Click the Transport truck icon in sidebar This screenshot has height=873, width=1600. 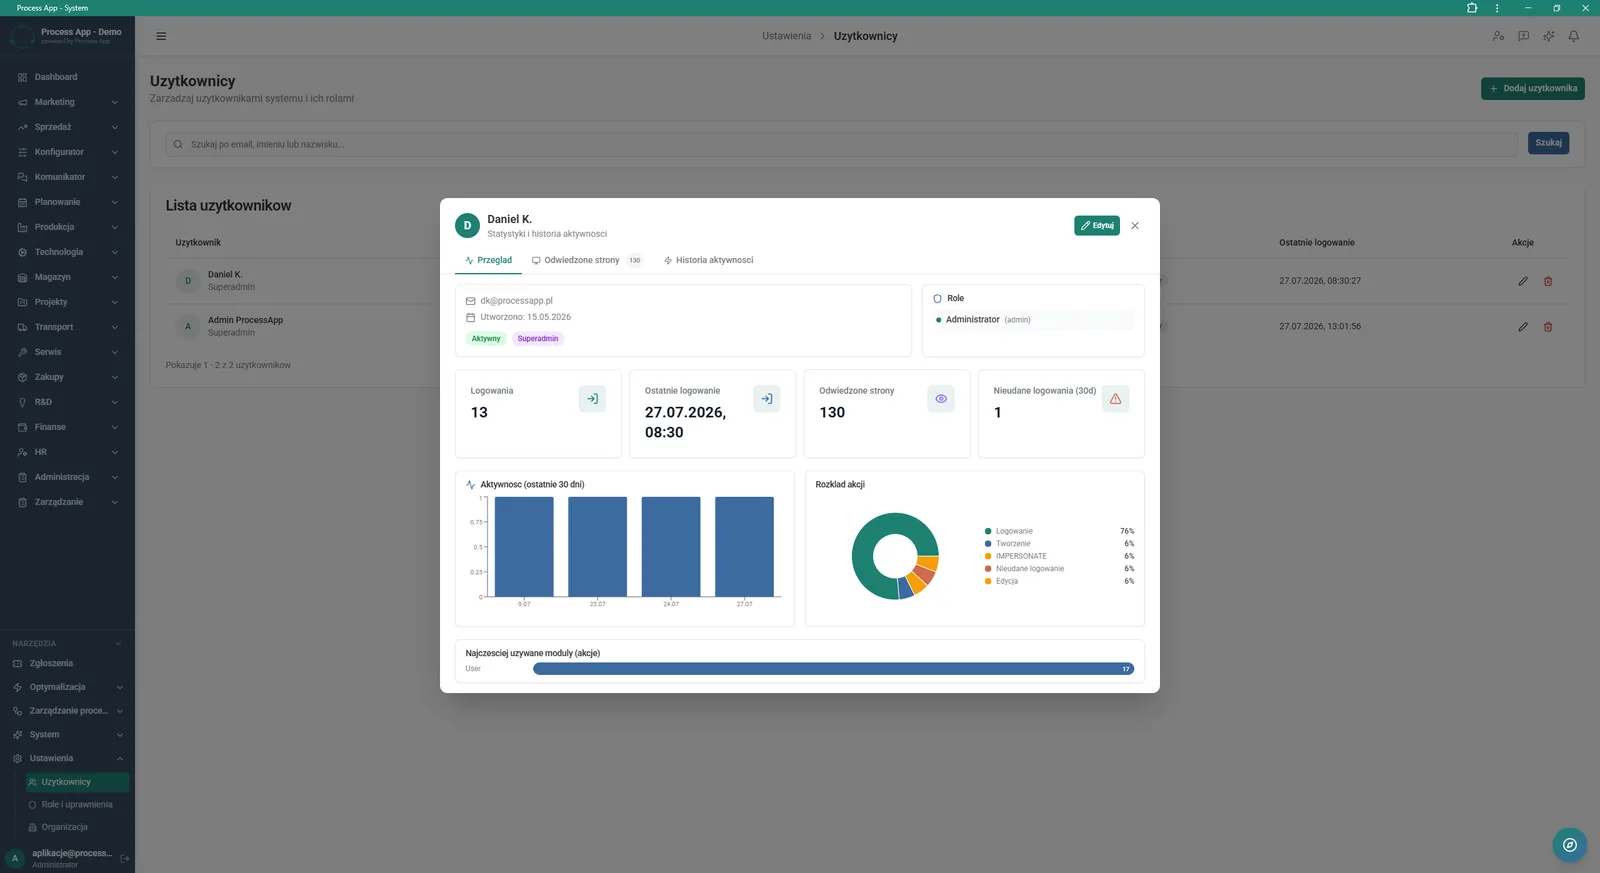pos(22,327)
